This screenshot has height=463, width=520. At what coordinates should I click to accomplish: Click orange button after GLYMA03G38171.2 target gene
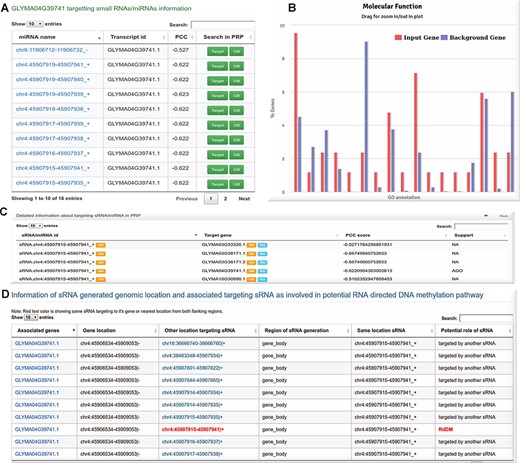(251, 262)
